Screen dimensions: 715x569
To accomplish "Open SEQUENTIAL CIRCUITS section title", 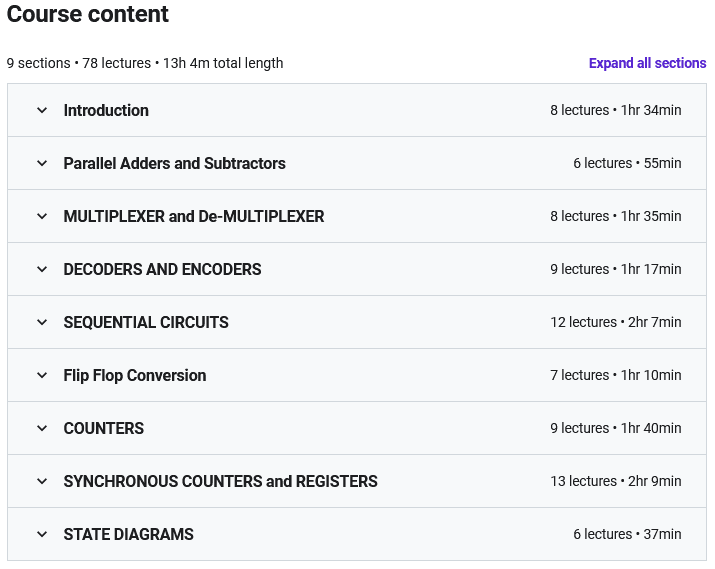I will tap(146, 322).
